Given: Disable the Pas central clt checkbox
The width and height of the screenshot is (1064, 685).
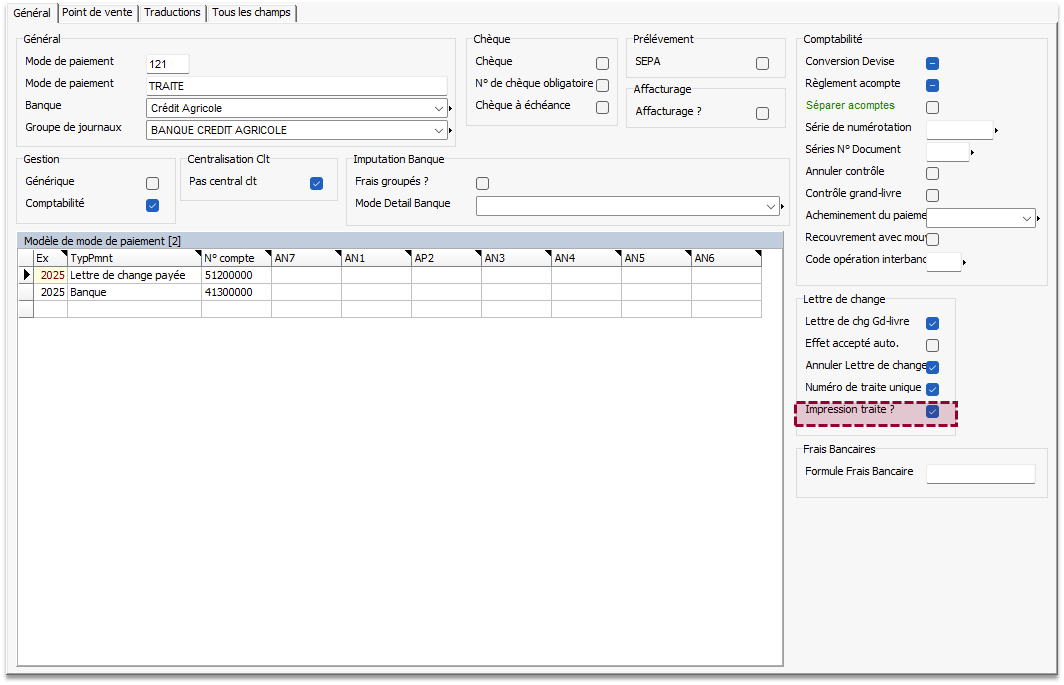Looking at the screenshot, I should tap(316, 184).
